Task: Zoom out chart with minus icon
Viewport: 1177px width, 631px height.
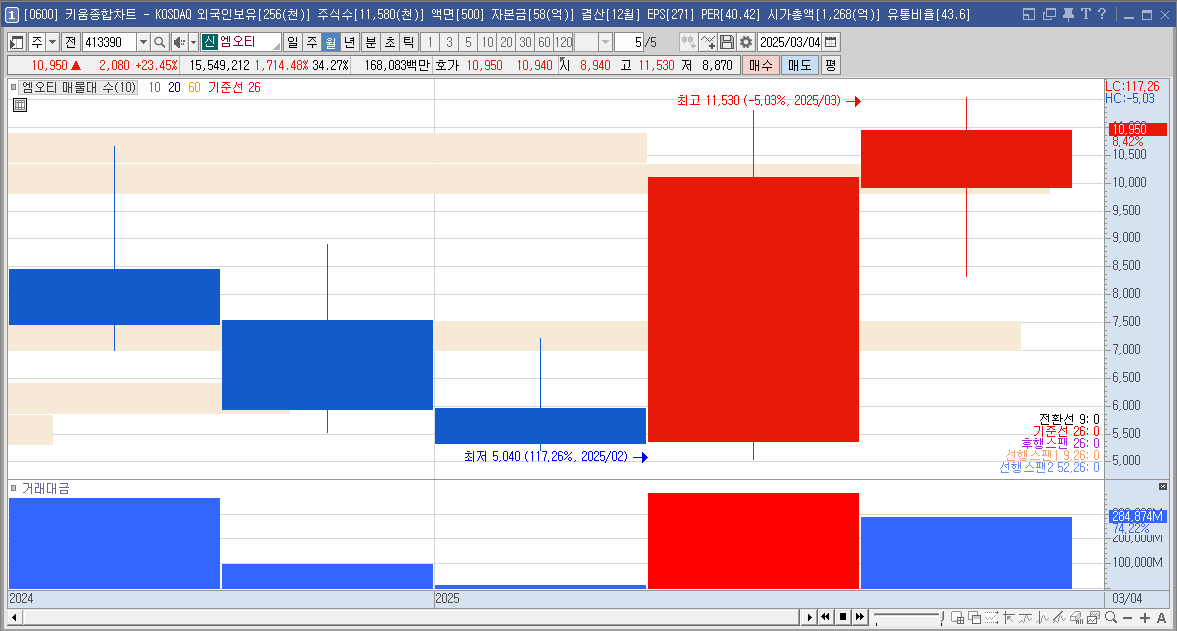Action: 1127,618
